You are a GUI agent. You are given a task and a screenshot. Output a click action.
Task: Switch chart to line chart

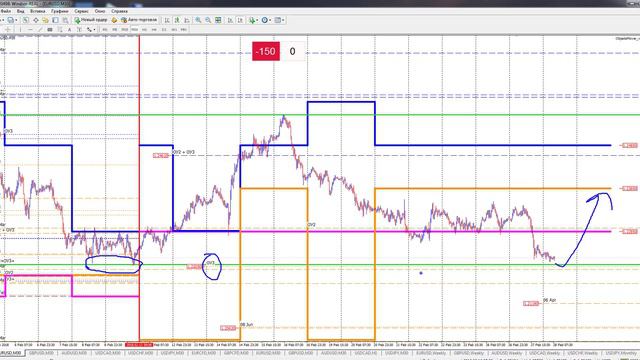tap(187, 20)
